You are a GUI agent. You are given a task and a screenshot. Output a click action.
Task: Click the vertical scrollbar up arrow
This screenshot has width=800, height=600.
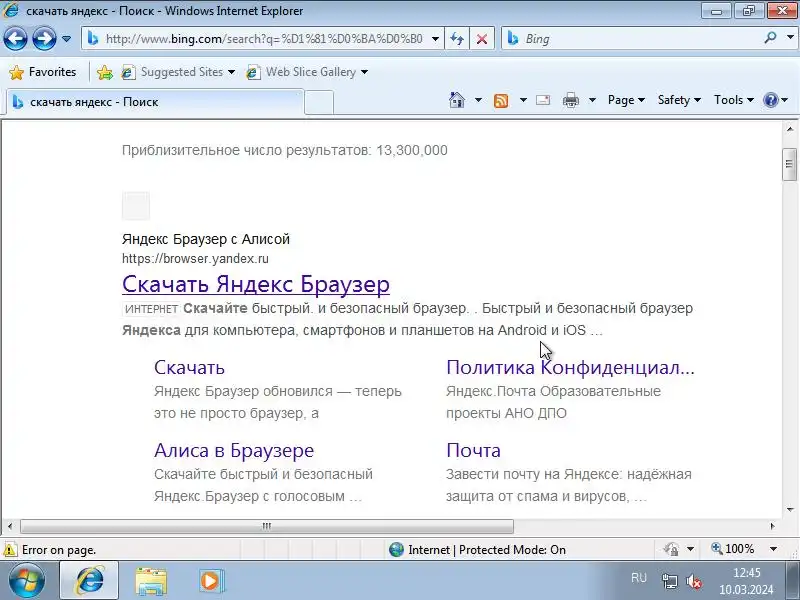click(790, 129)
